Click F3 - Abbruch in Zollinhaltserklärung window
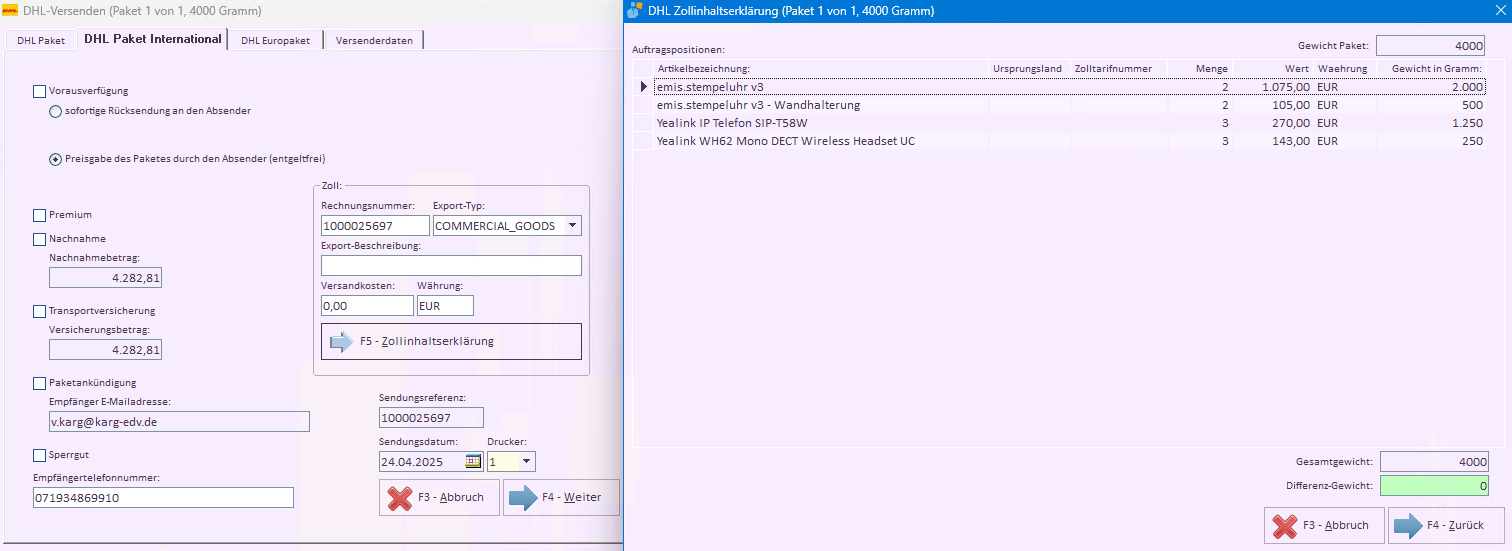This screenshot has height=551, width=1512. pos(1324,525)
